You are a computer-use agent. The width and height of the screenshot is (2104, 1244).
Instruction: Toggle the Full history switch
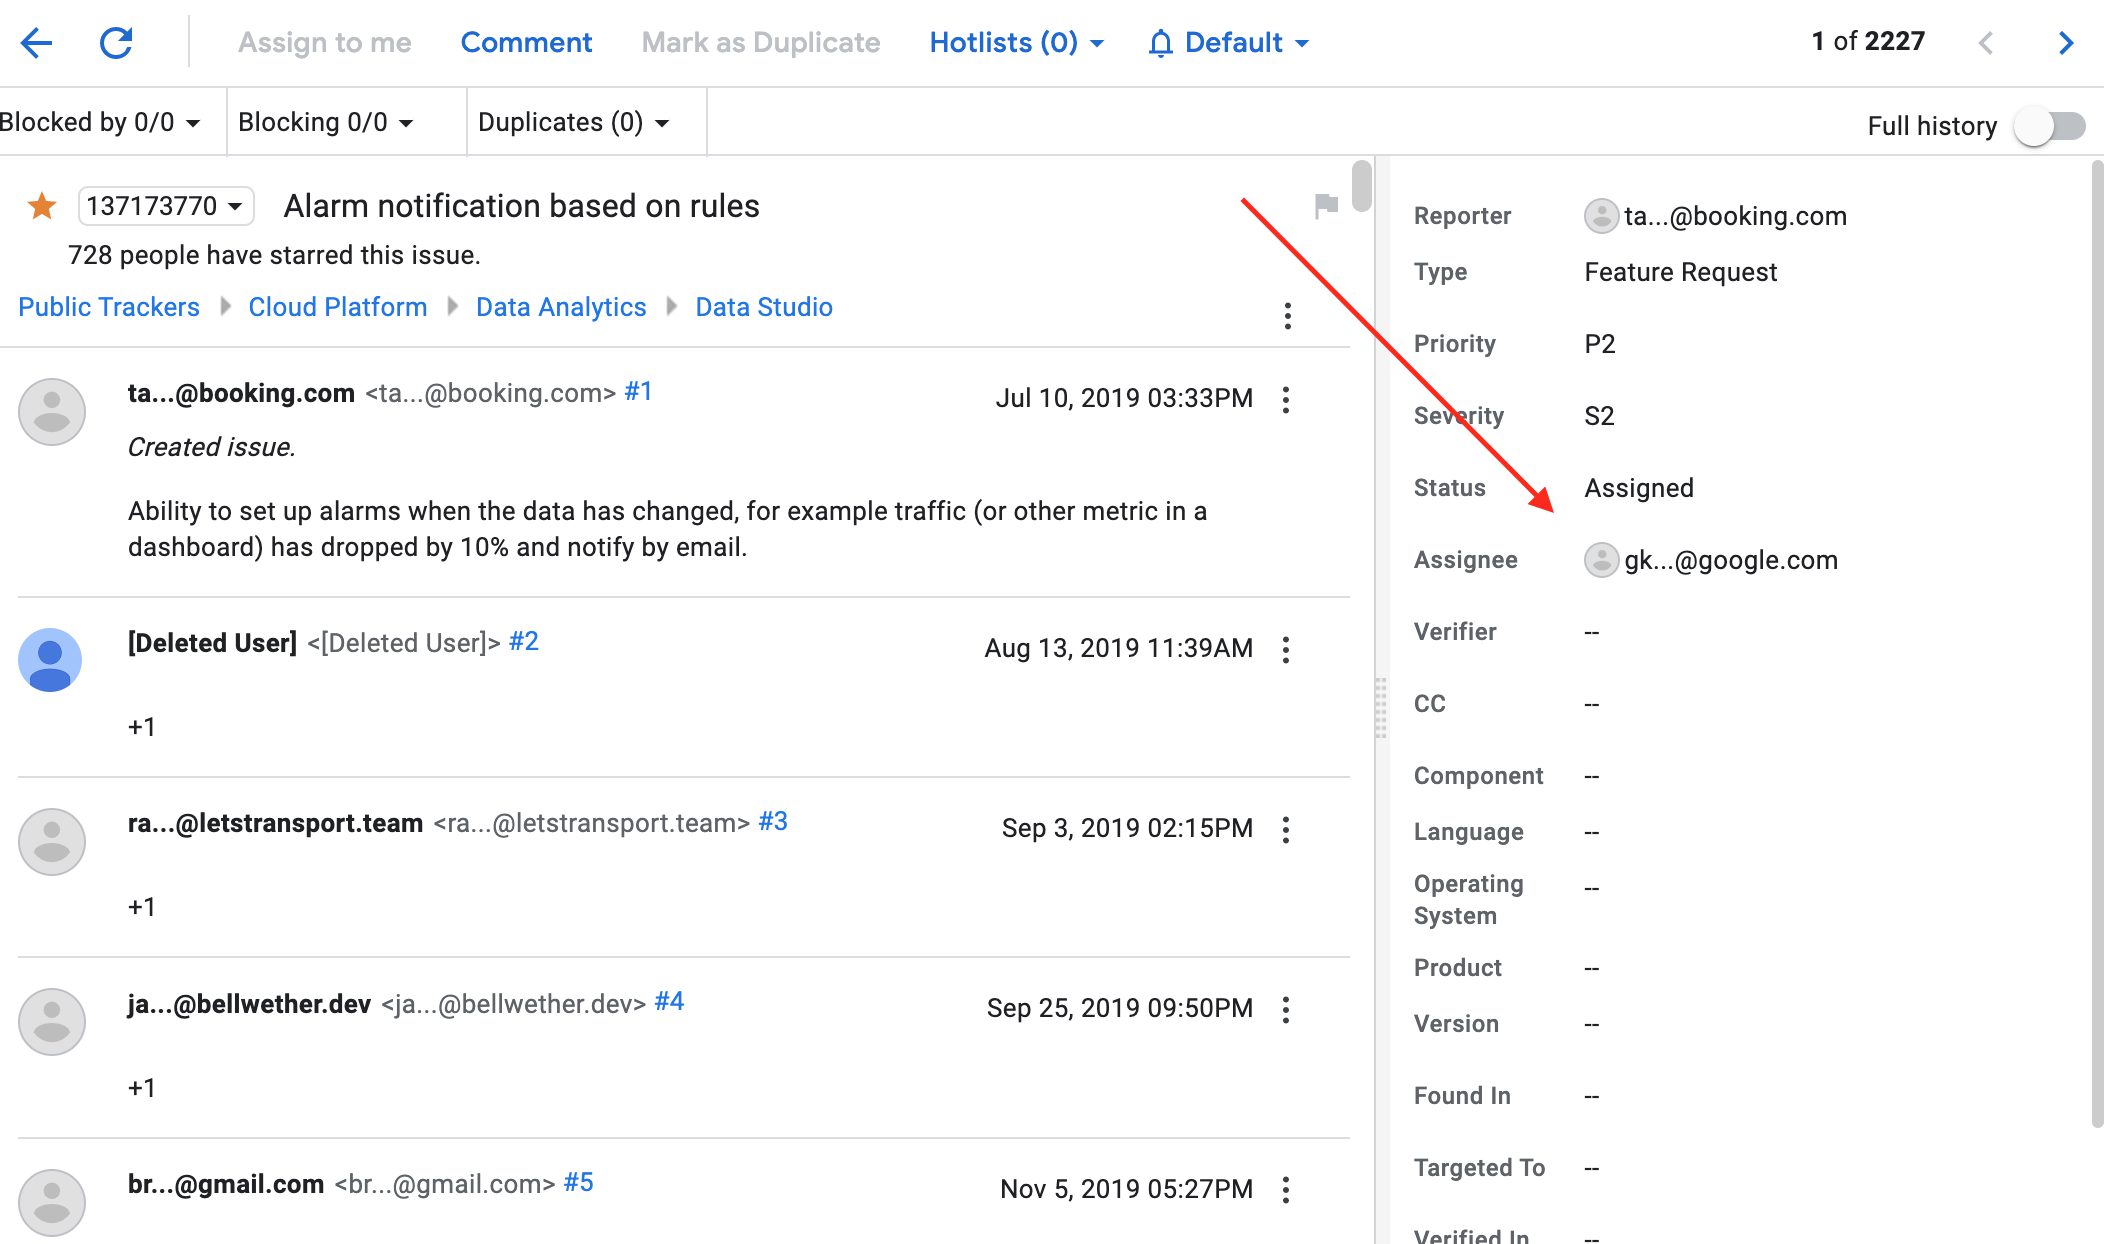click(2049, 126)
